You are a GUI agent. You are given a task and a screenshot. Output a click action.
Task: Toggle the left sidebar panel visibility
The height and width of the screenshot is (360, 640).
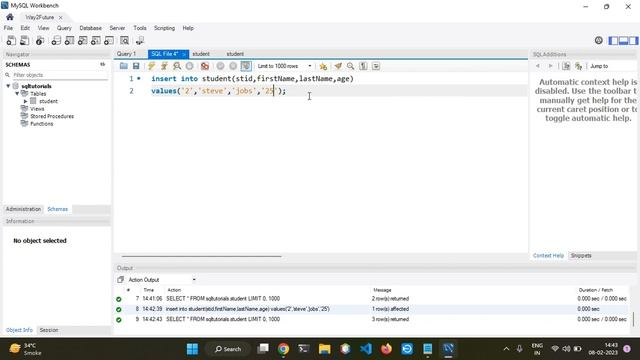(613, 40)
